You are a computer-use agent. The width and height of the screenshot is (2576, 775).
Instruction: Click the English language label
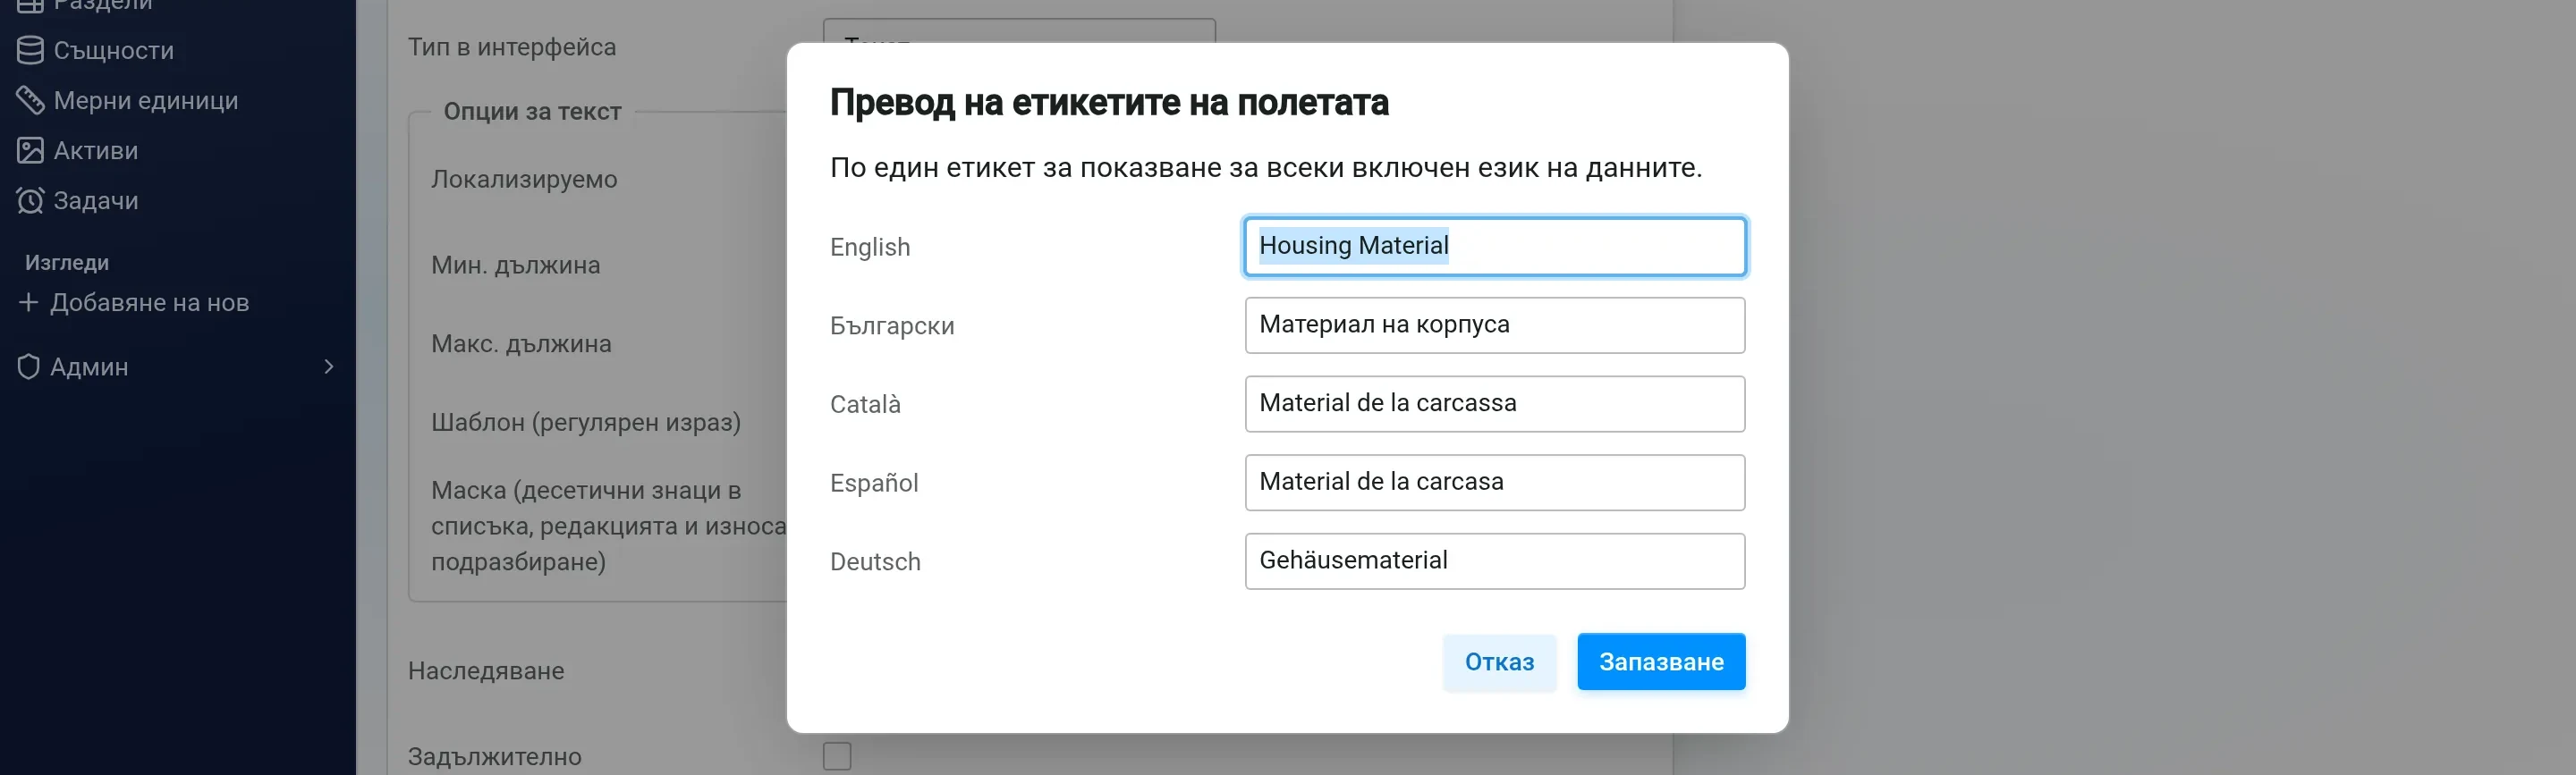870,247
